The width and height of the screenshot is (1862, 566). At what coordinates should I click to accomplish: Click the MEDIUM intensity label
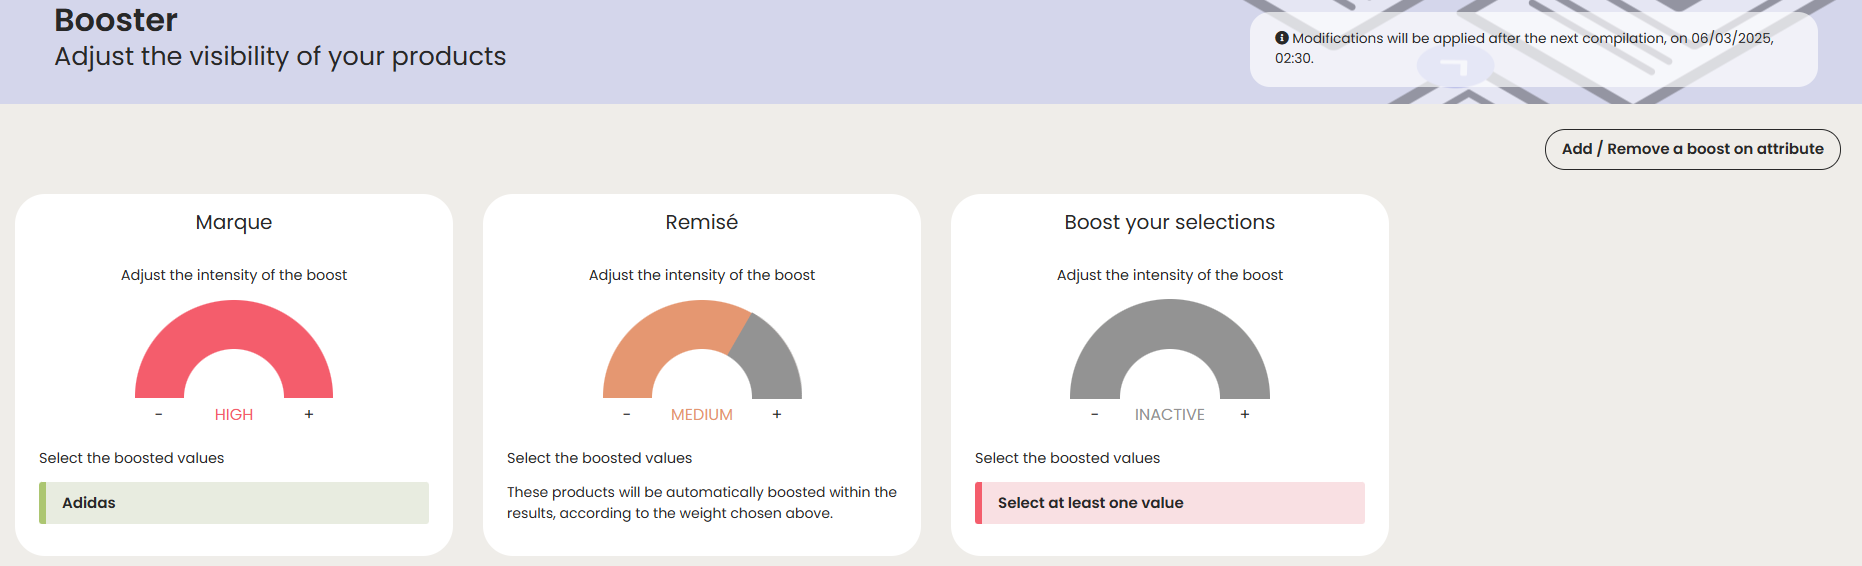(702, 414)
